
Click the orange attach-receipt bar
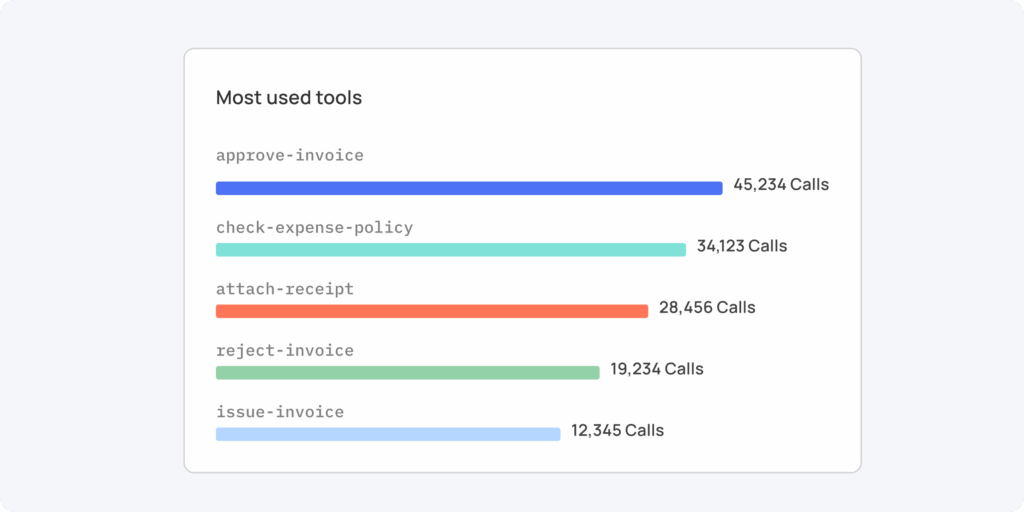coord(431,311)
